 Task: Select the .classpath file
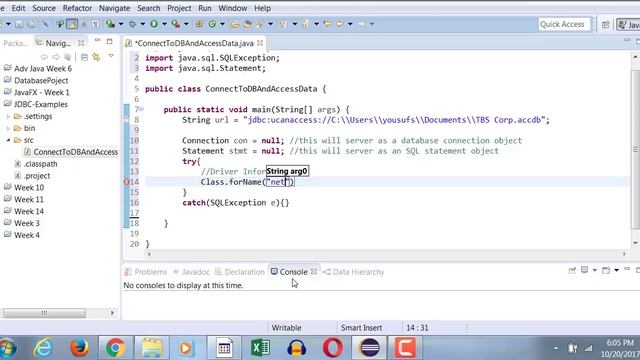tap(40, 164)
